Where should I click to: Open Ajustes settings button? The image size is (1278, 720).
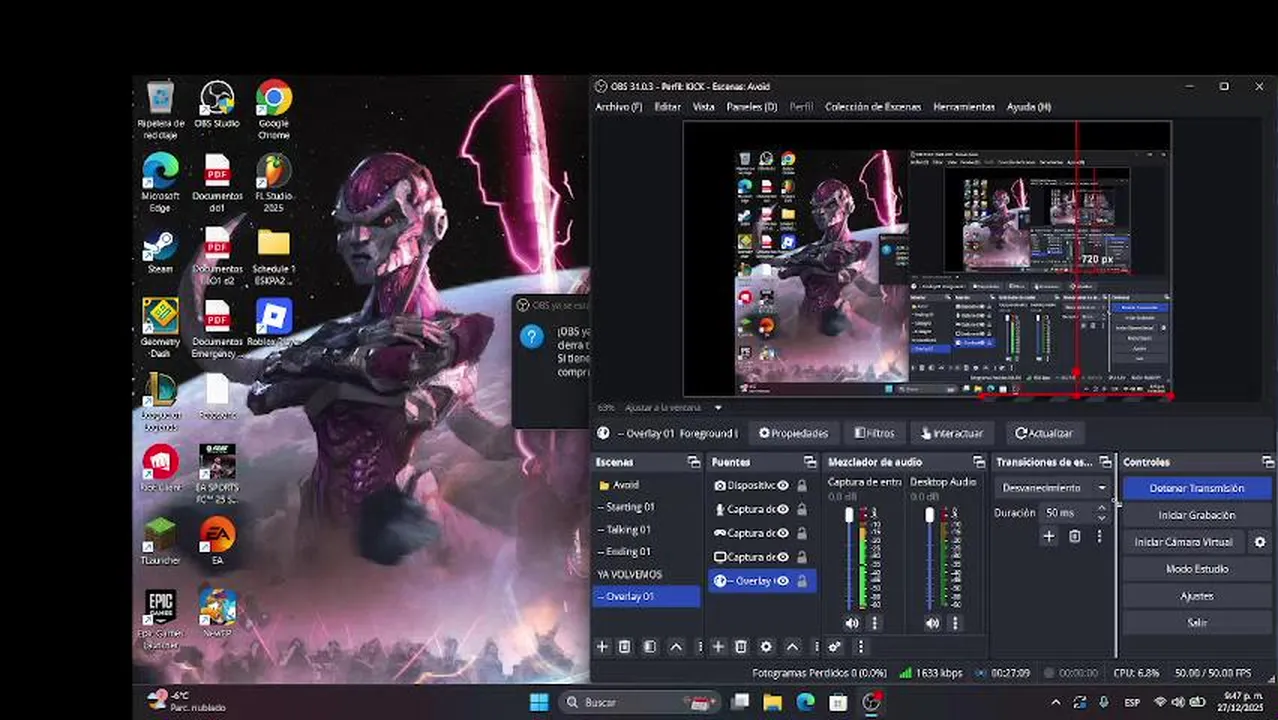(1197, 596)
